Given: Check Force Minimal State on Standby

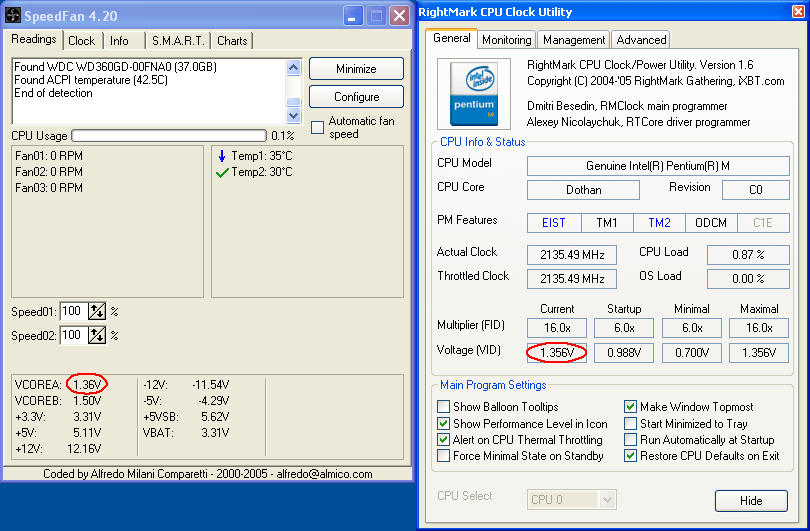Looking at the screenshot, I should (443, 456).
